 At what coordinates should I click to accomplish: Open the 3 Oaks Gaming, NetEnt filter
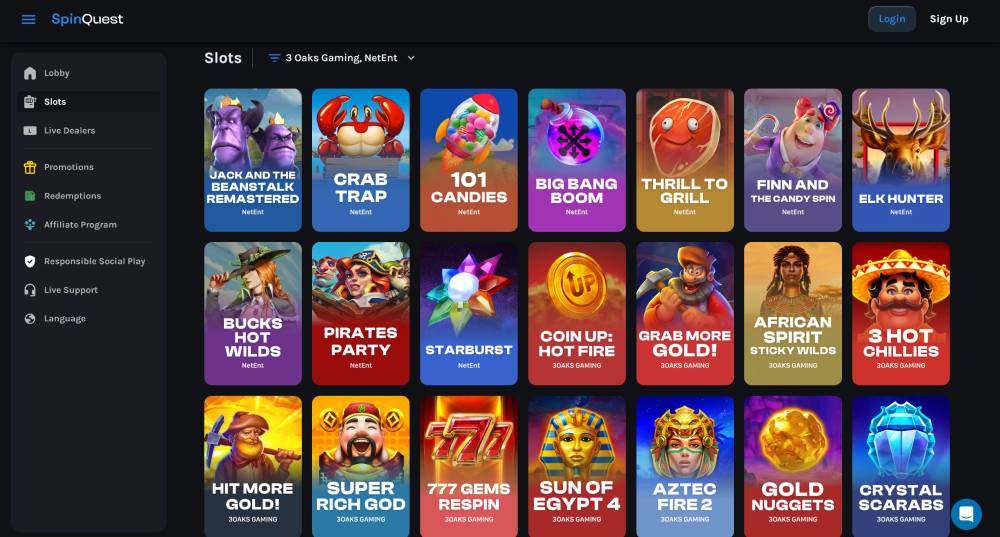(342, 58)
